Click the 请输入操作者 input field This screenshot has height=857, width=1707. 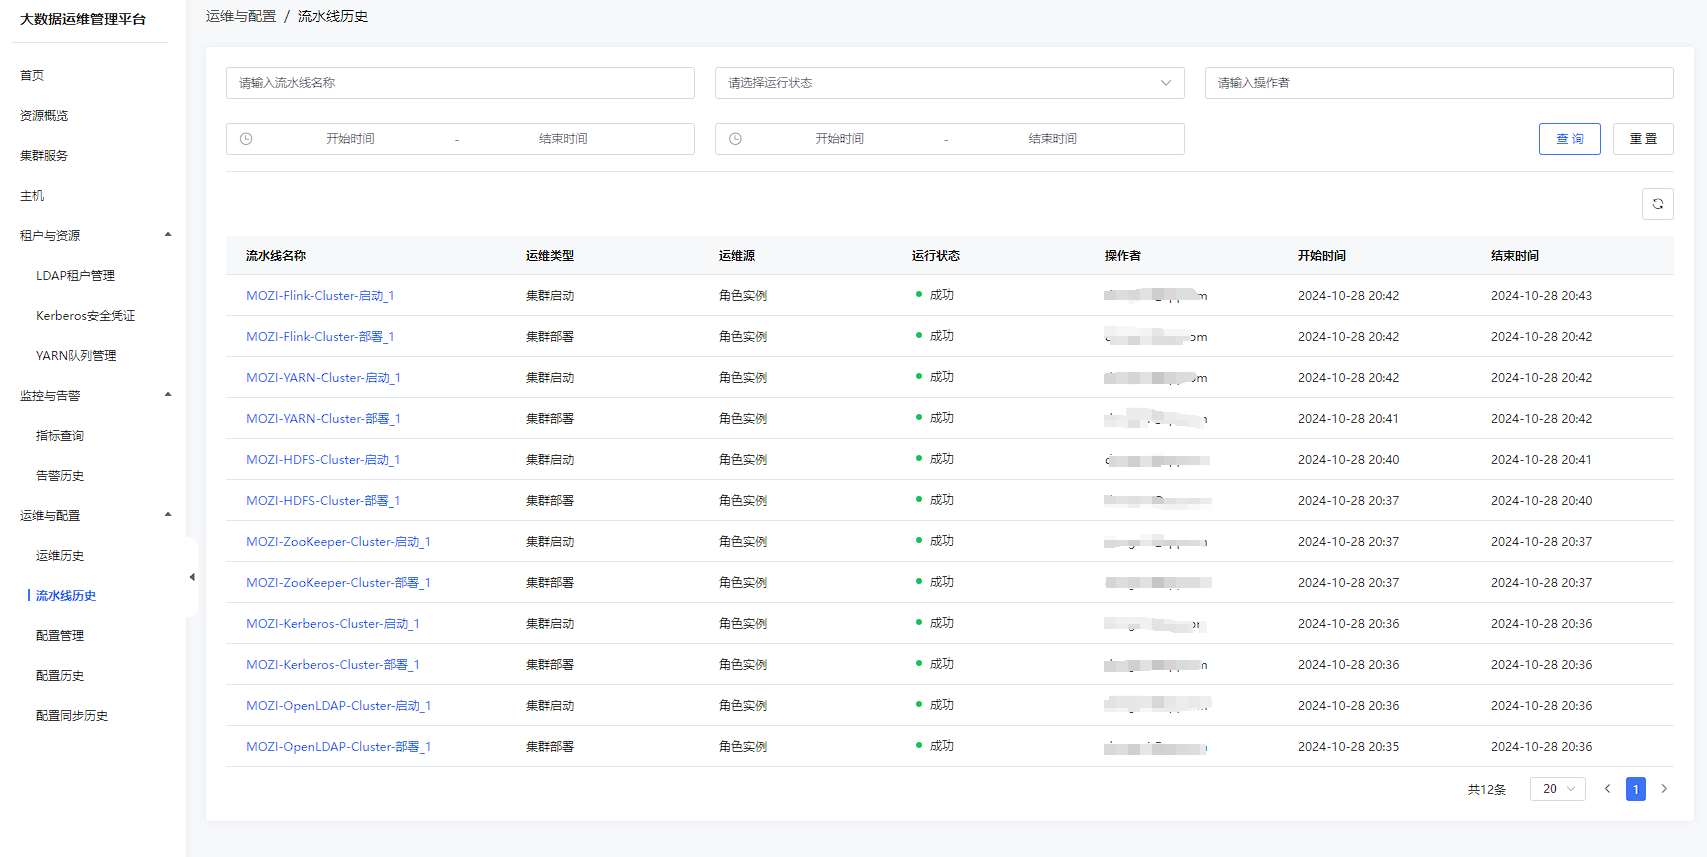point(1439,83)
